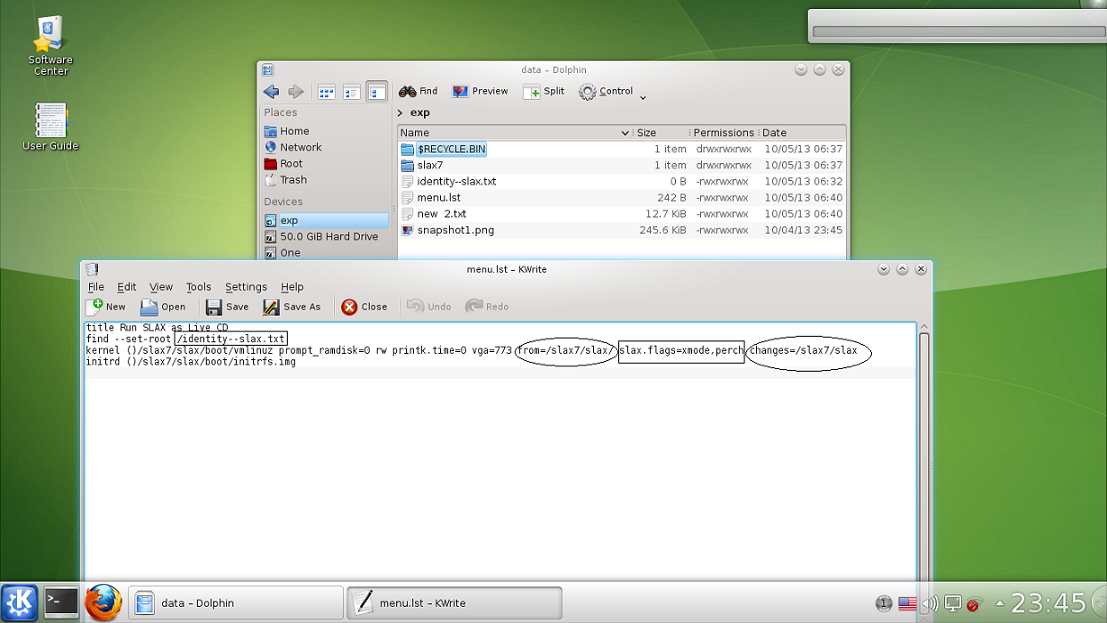
Task: Select the identity--slax.txt file
Action: (456, 182)
